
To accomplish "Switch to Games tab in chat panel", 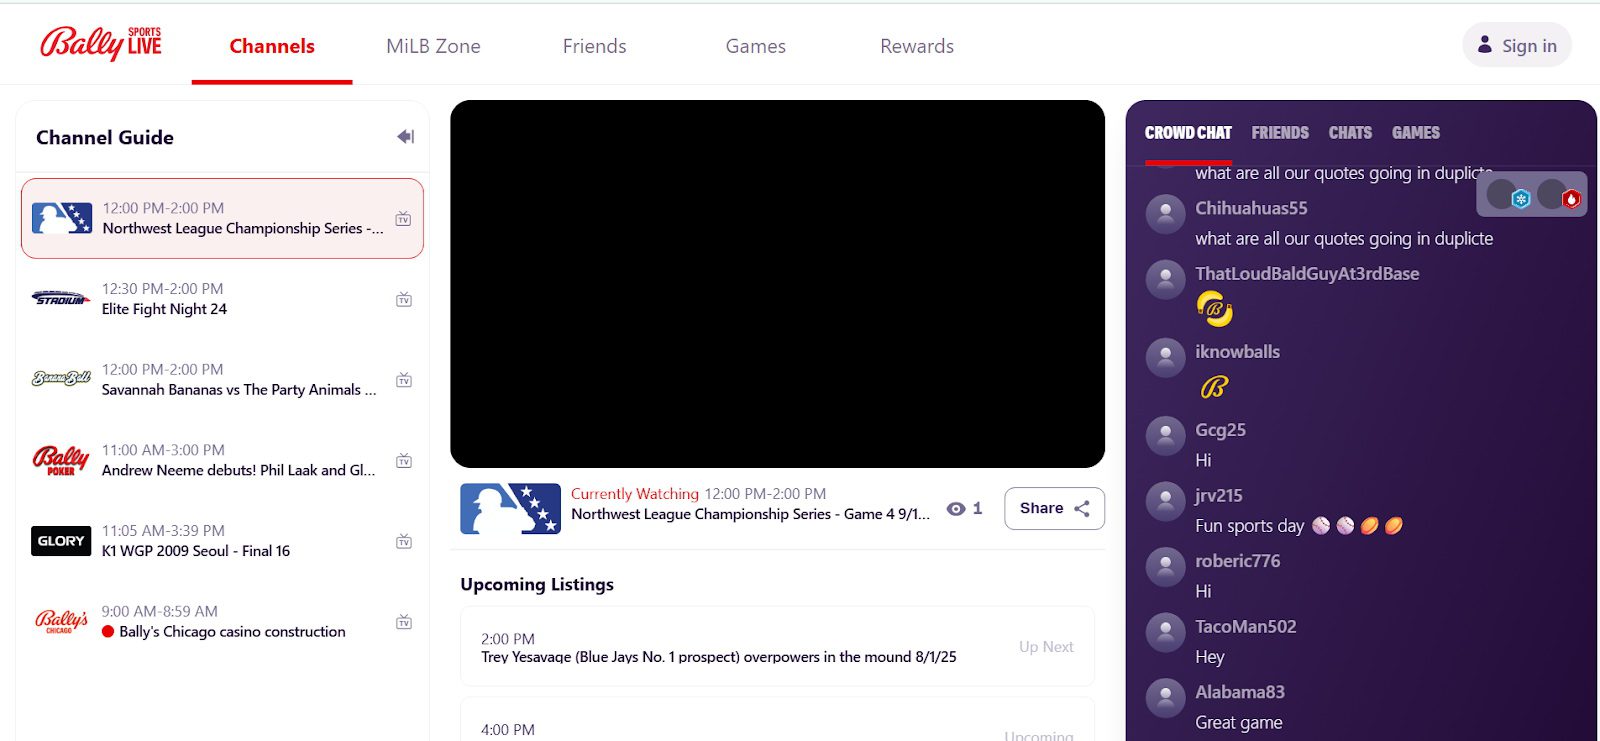I will pos(1415,133).
